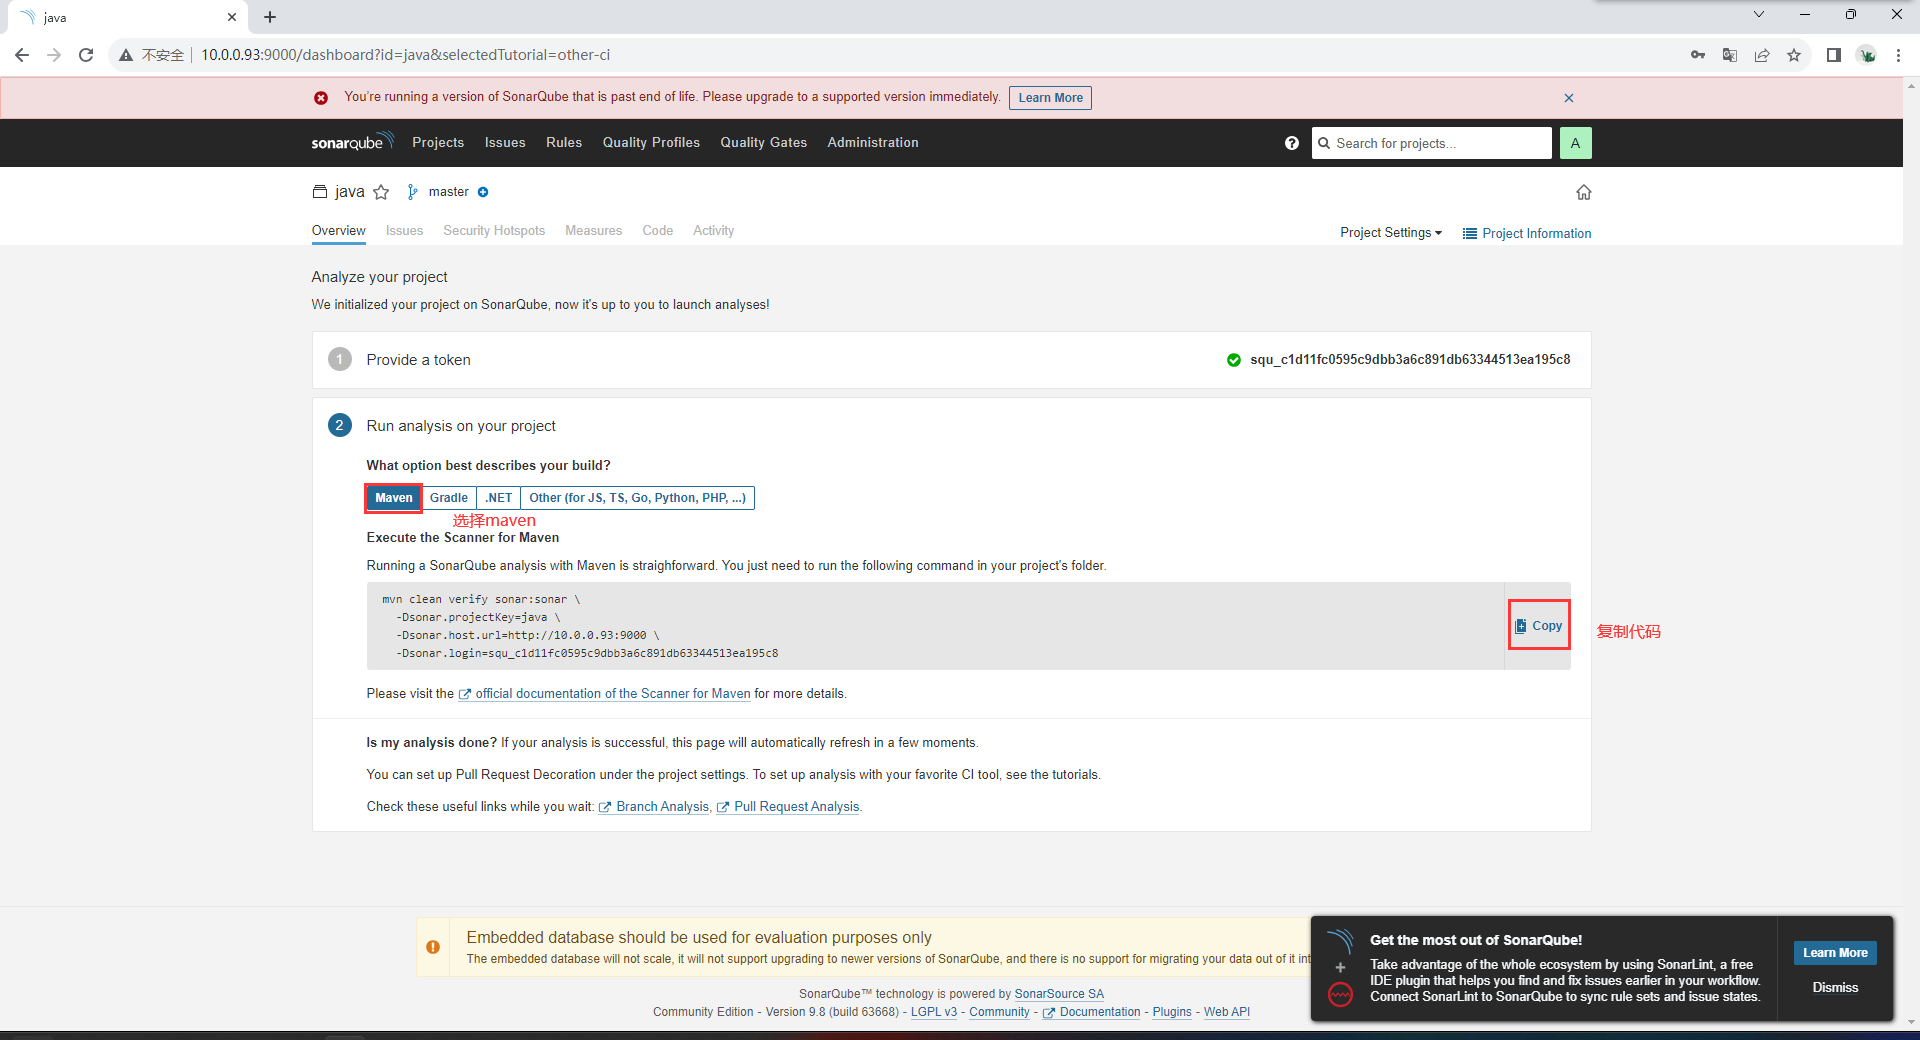
Task: Open the LGPL v3 footer link
Action: click(933, 1011)
